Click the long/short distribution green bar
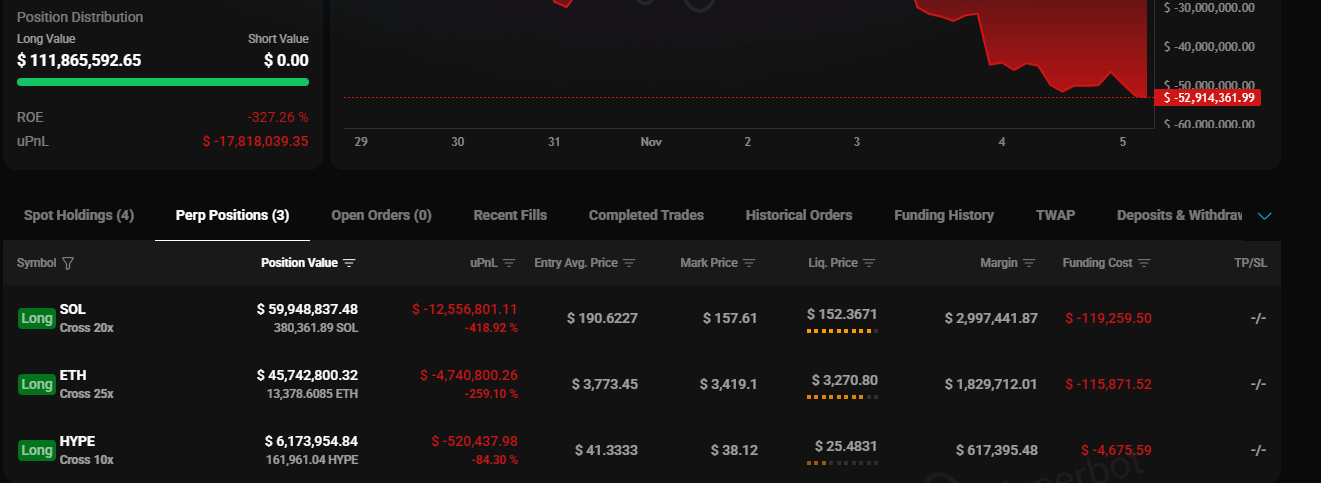The width and height of the screenshot is (1321, 483). (163, 82)
